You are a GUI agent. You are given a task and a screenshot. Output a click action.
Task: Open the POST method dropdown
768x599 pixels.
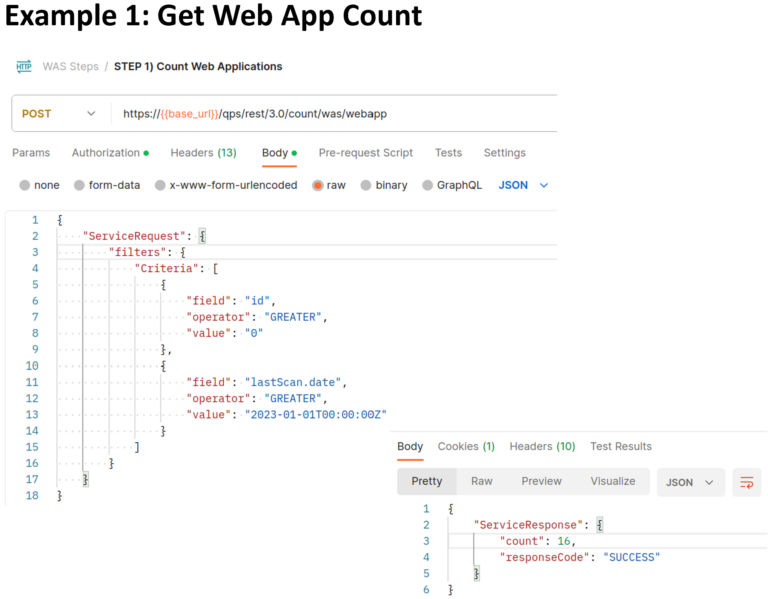[x=58, y=114]
